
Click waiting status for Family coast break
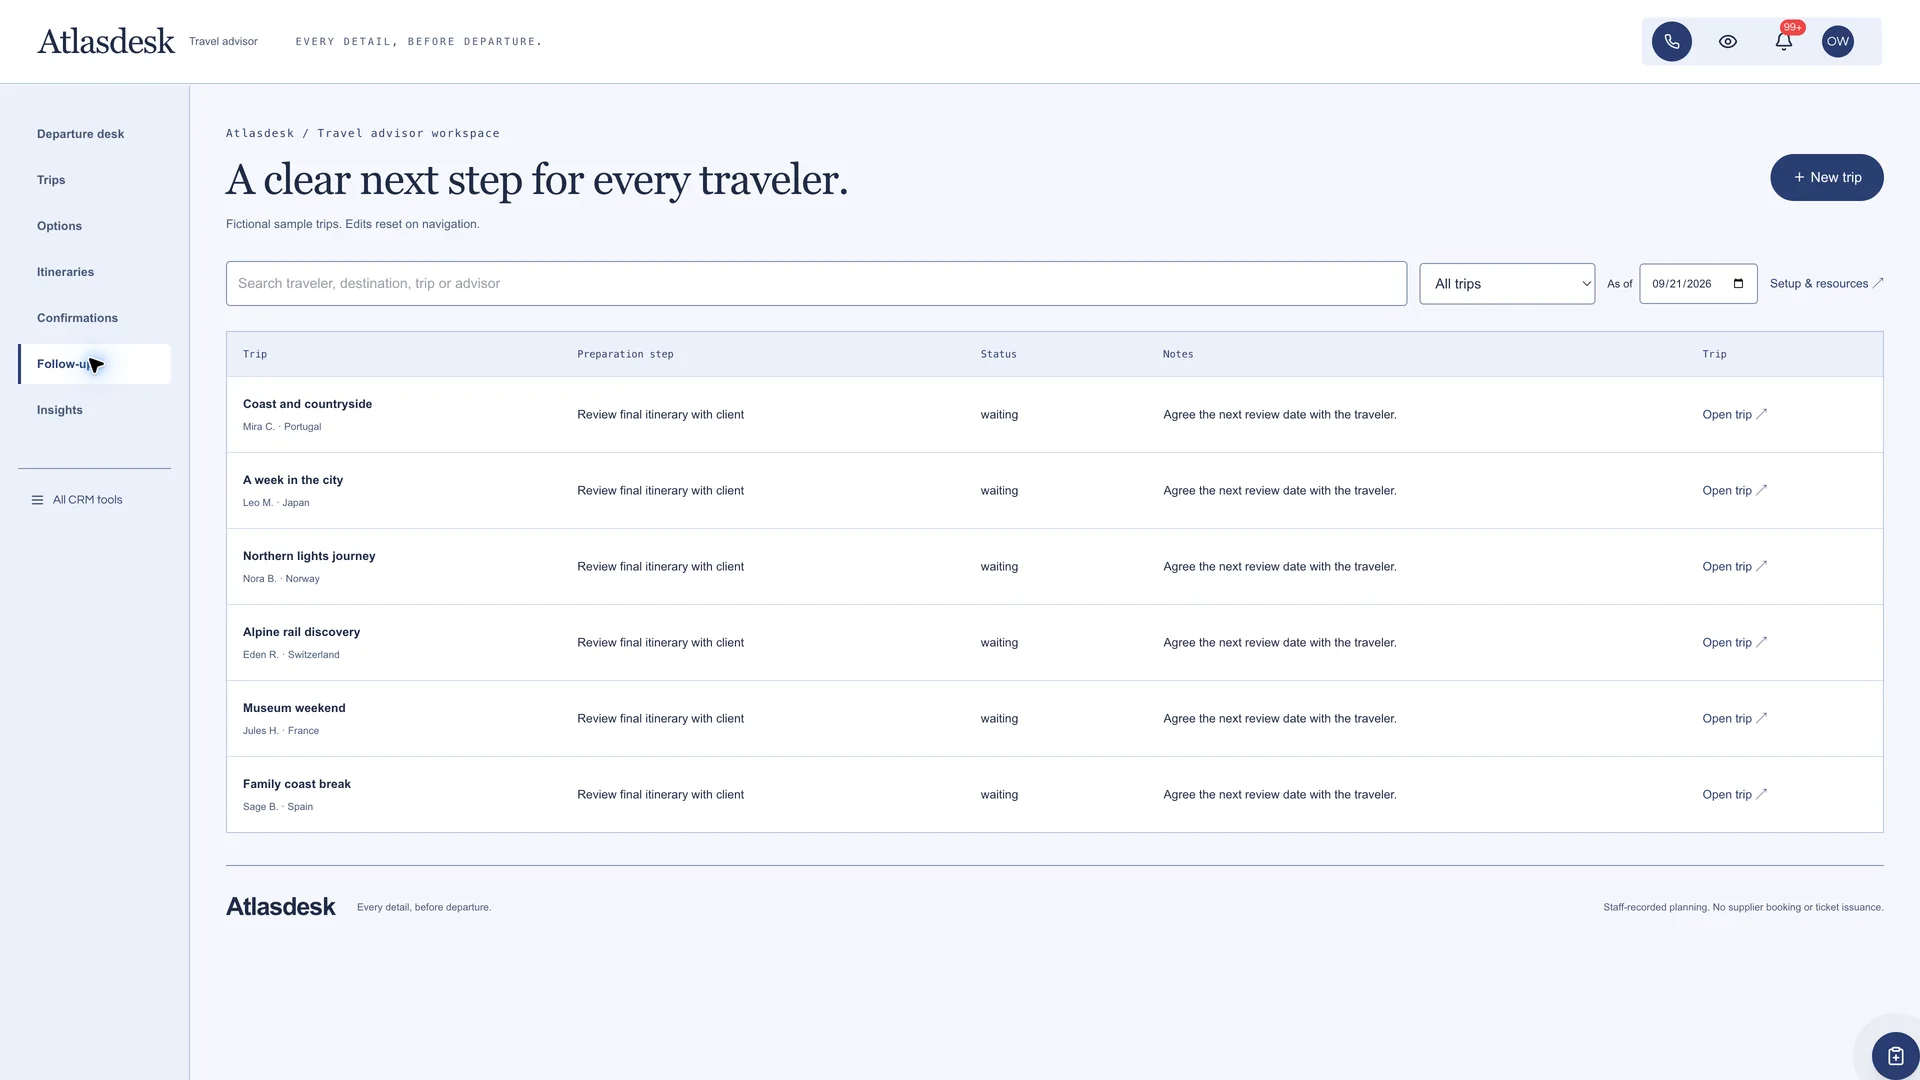click(x=999, y=795)
